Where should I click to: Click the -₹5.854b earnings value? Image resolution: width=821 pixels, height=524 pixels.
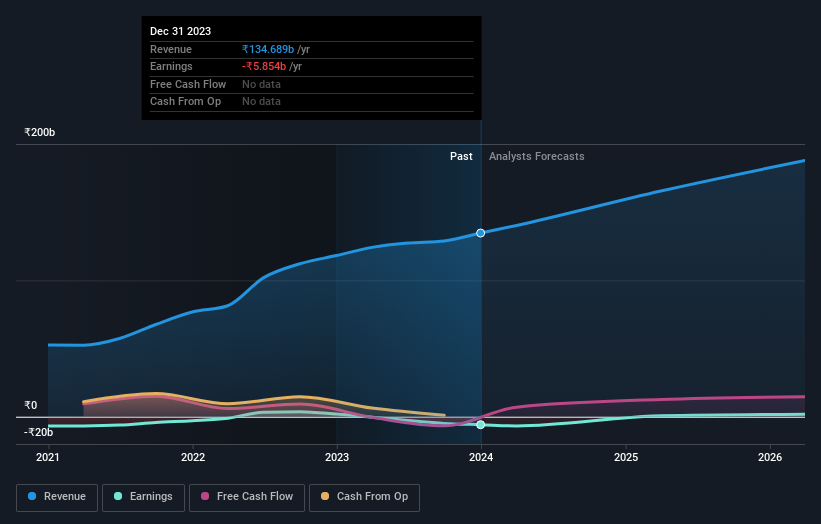[264, 66]
